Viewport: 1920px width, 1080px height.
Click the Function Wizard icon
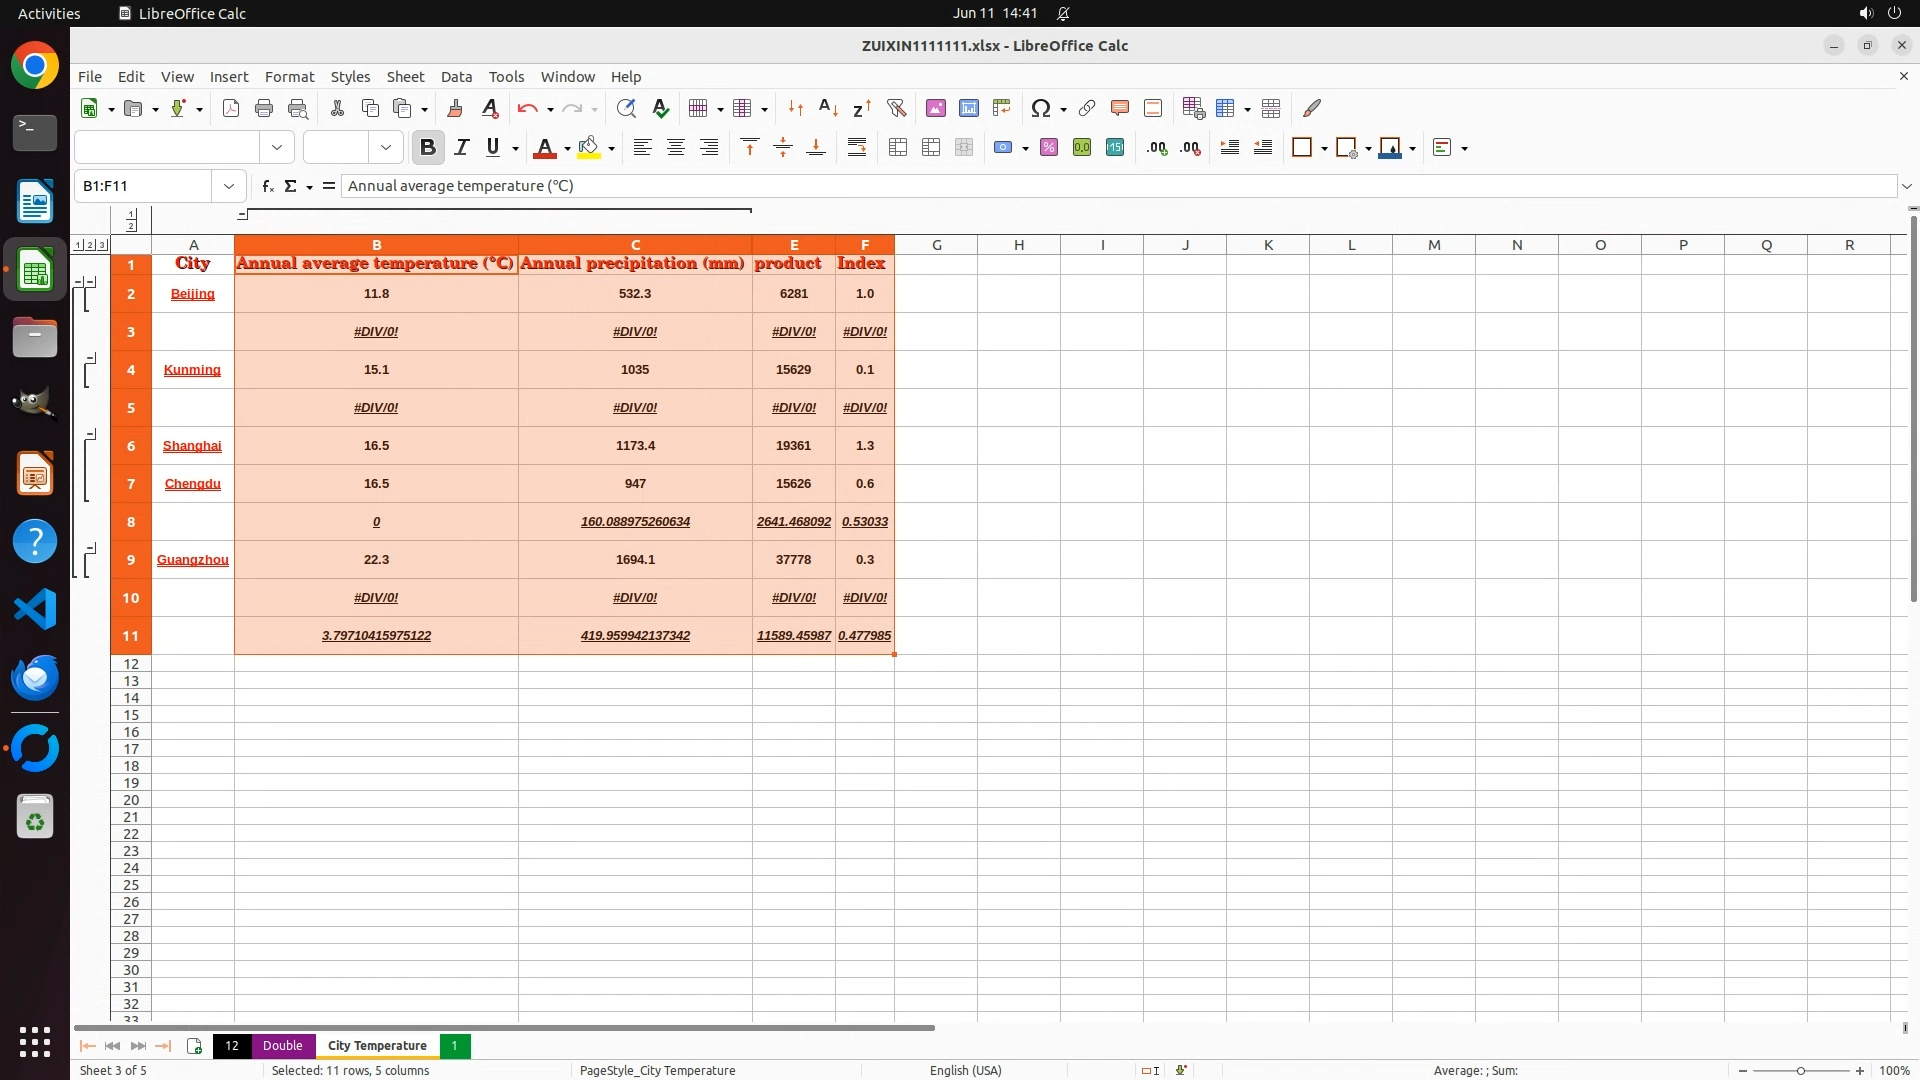click(267, 186)
